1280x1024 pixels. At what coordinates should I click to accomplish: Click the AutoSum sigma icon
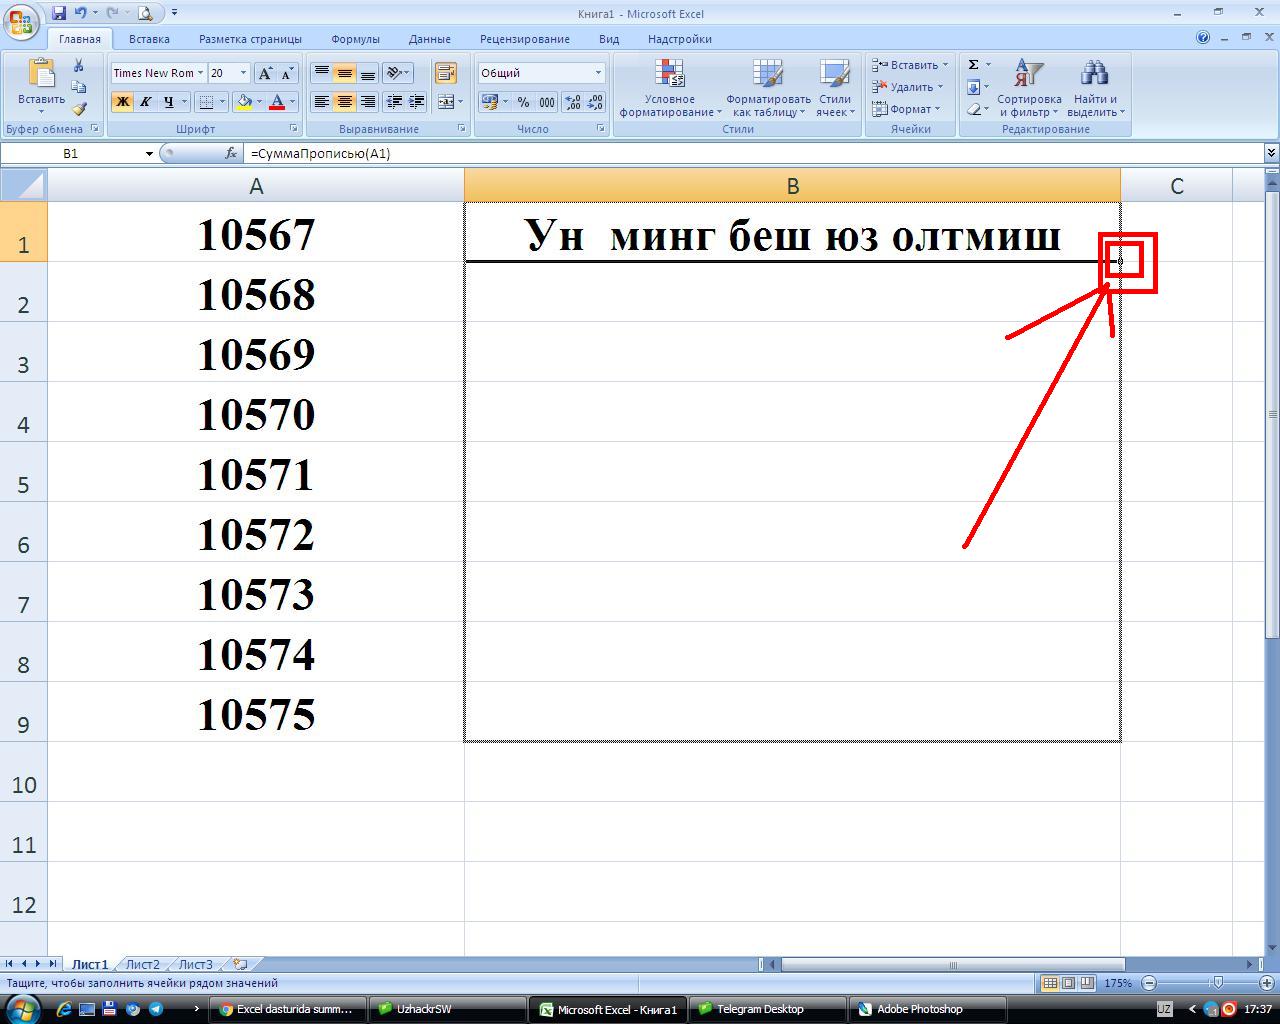(973, 65)
